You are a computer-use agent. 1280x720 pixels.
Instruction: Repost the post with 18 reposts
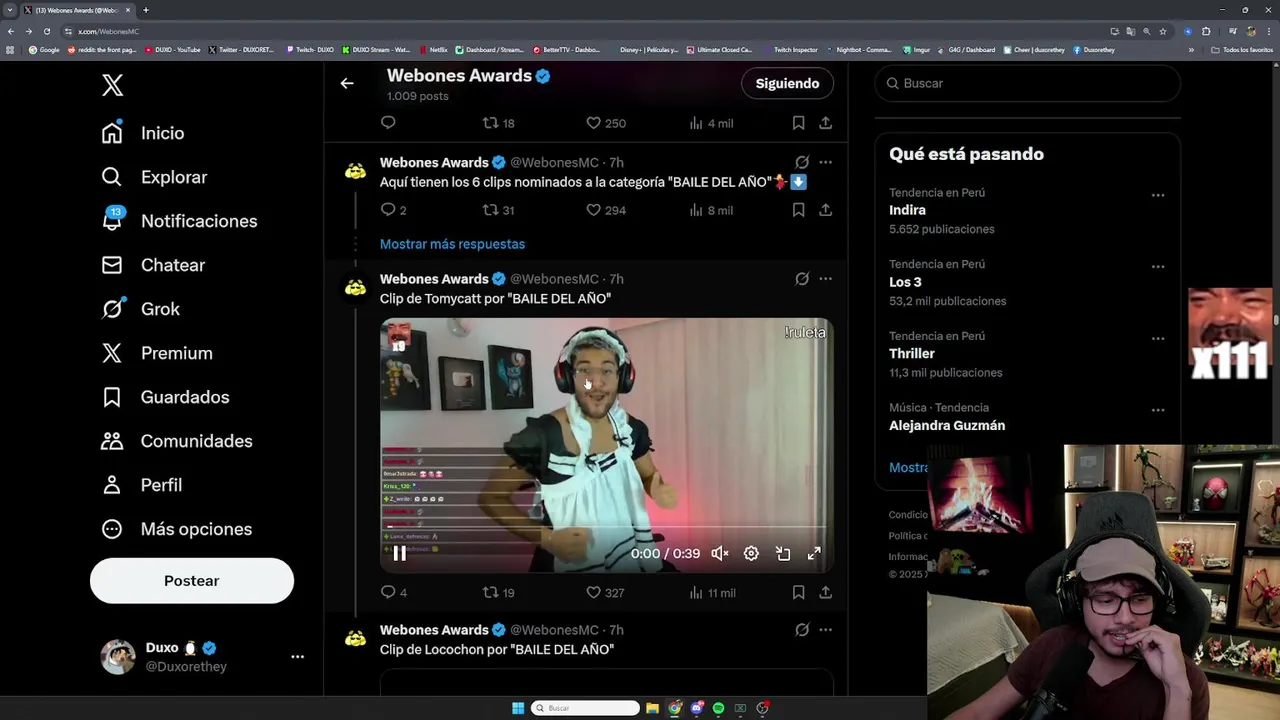tap(498, 123)
